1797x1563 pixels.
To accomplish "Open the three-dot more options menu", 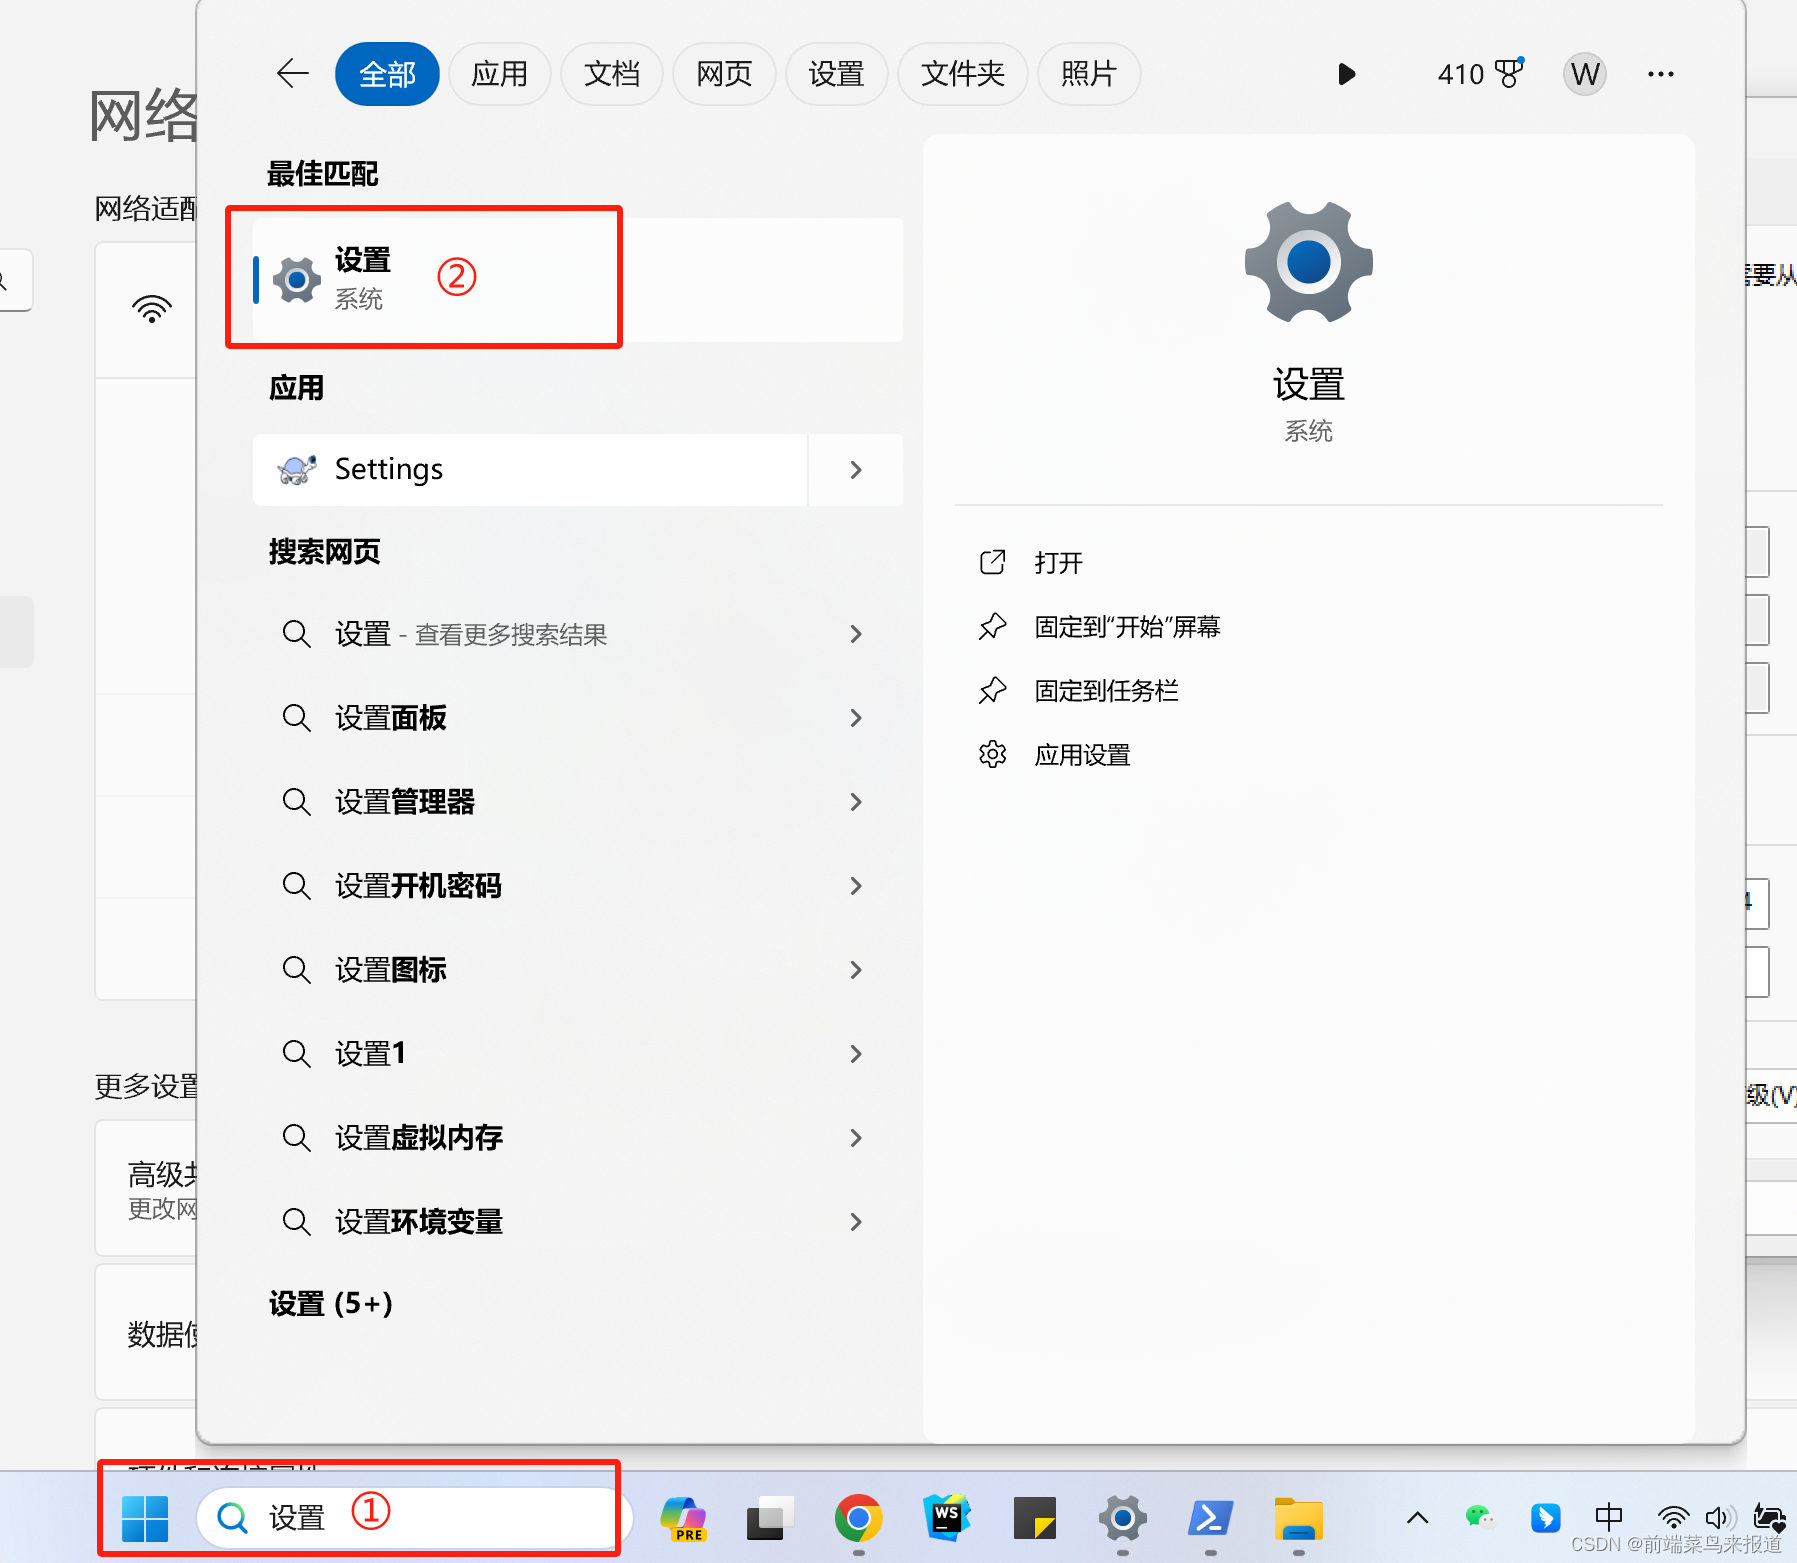I will tap(1660, 74).
